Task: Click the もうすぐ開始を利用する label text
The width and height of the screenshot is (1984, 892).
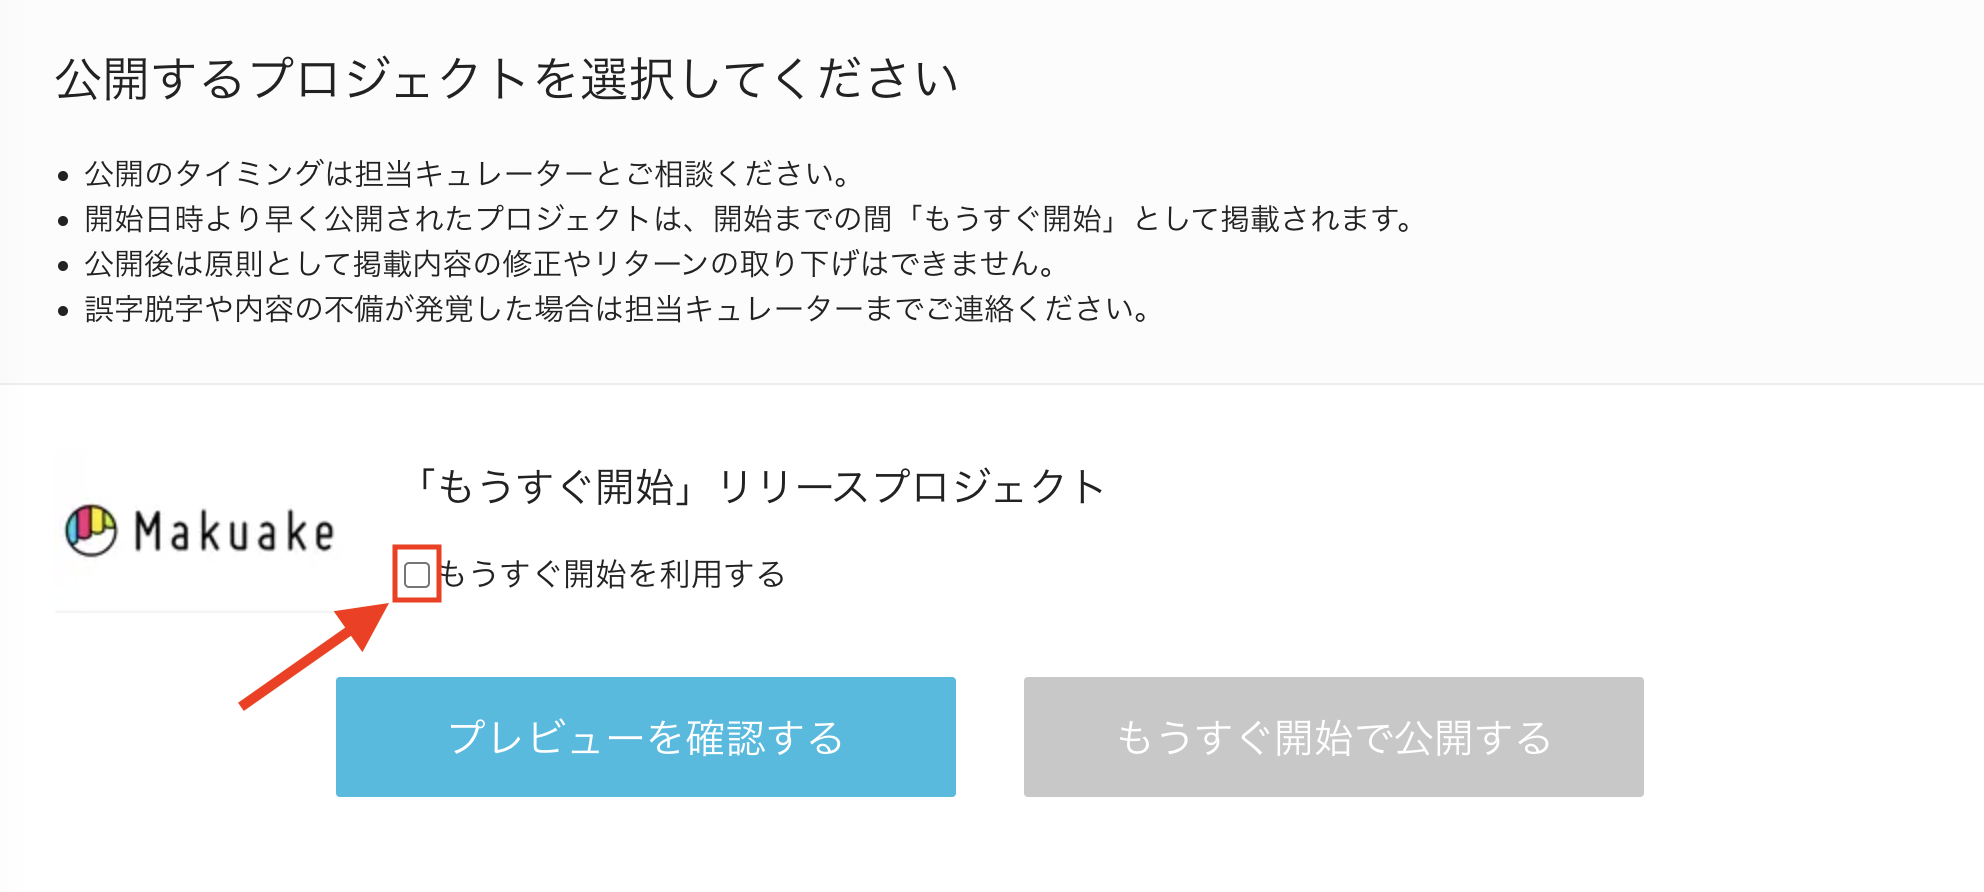Action: pos(611,574)
